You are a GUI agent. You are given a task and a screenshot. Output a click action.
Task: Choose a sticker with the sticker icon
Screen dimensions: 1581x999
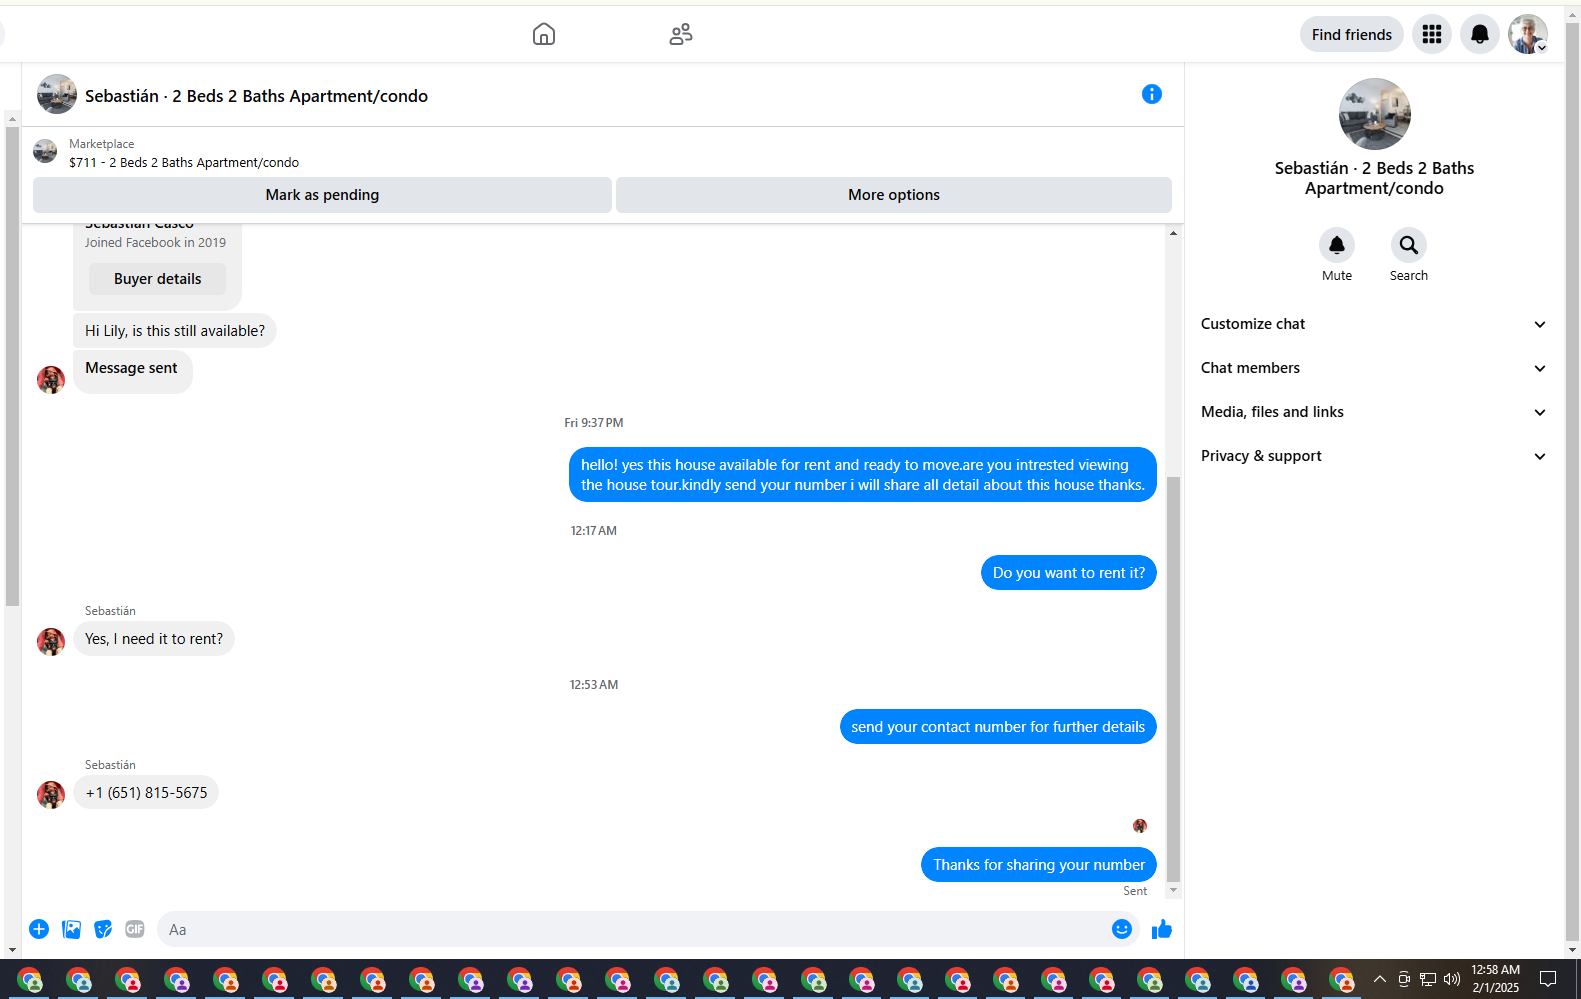103,929
